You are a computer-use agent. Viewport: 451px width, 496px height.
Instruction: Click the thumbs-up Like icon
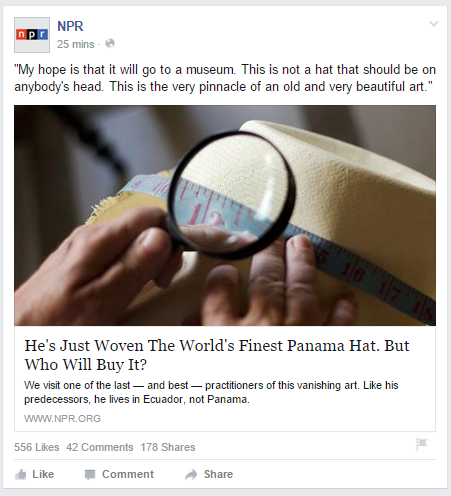click(21, 474)
